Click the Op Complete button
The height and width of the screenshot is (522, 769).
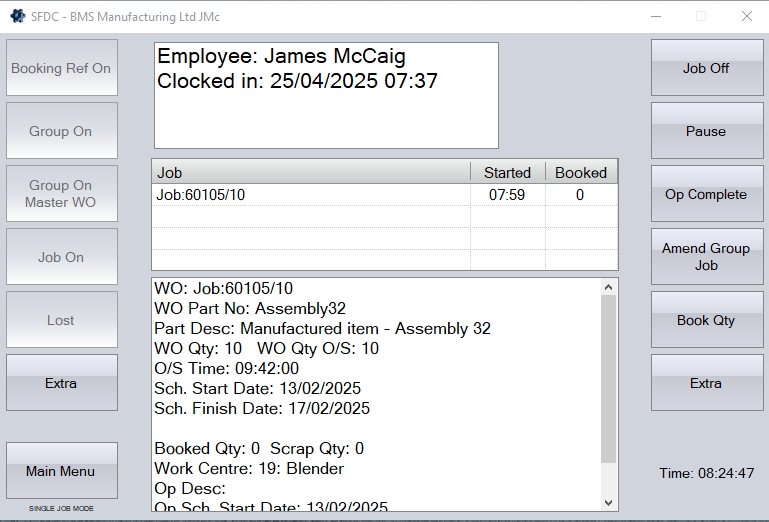[706, 194]
